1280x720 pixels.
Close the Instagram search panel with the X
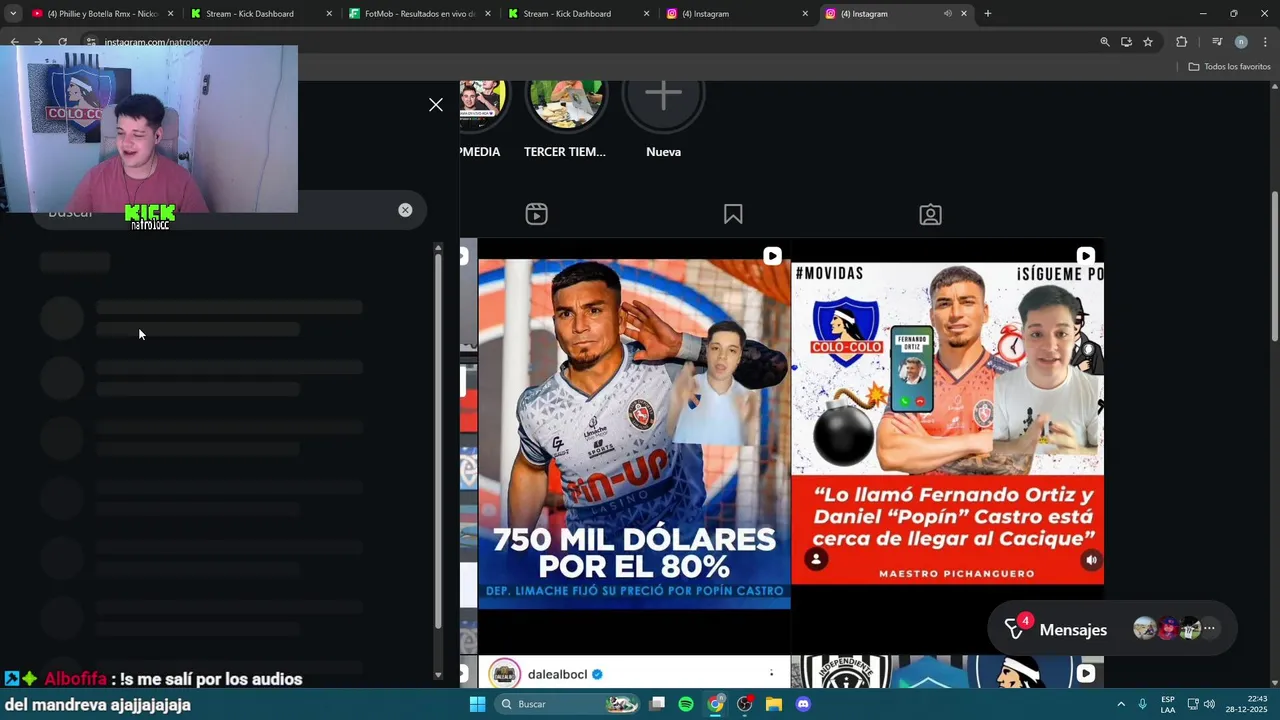tap(436, 105)
